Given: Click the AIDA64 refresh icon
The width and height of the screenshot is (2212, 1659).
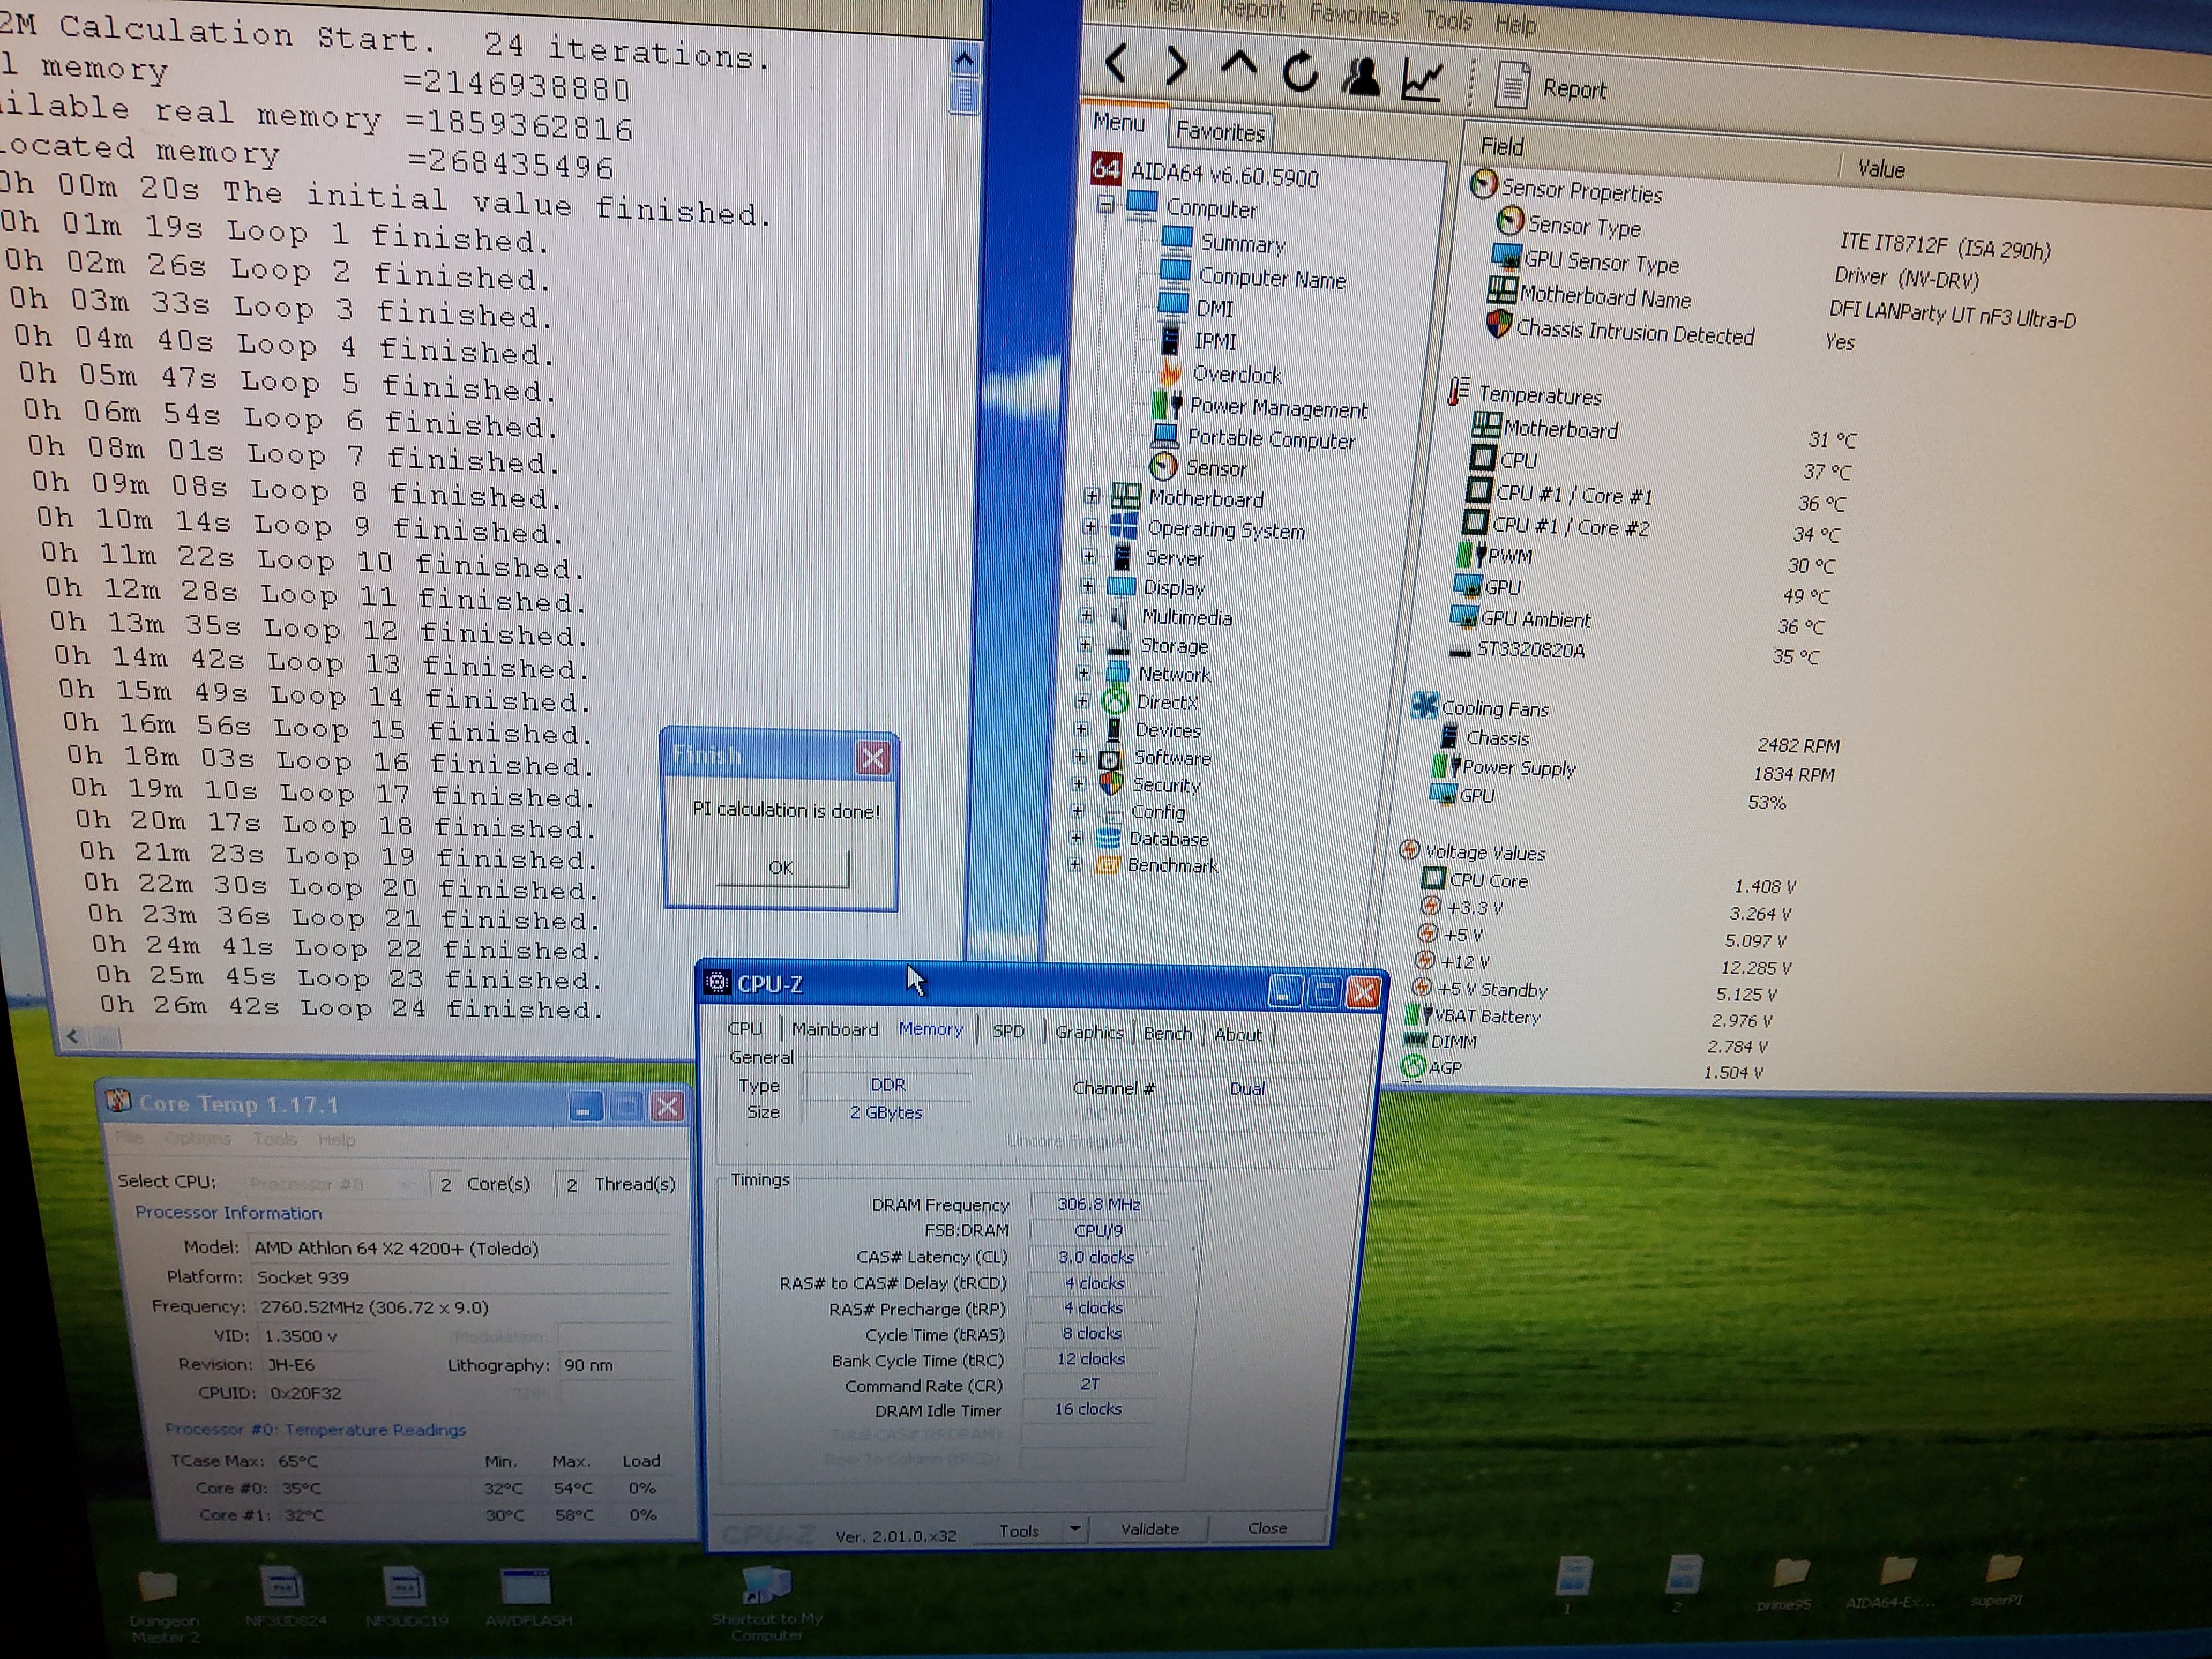Looking at the screenshot, I should (1300, 72).
